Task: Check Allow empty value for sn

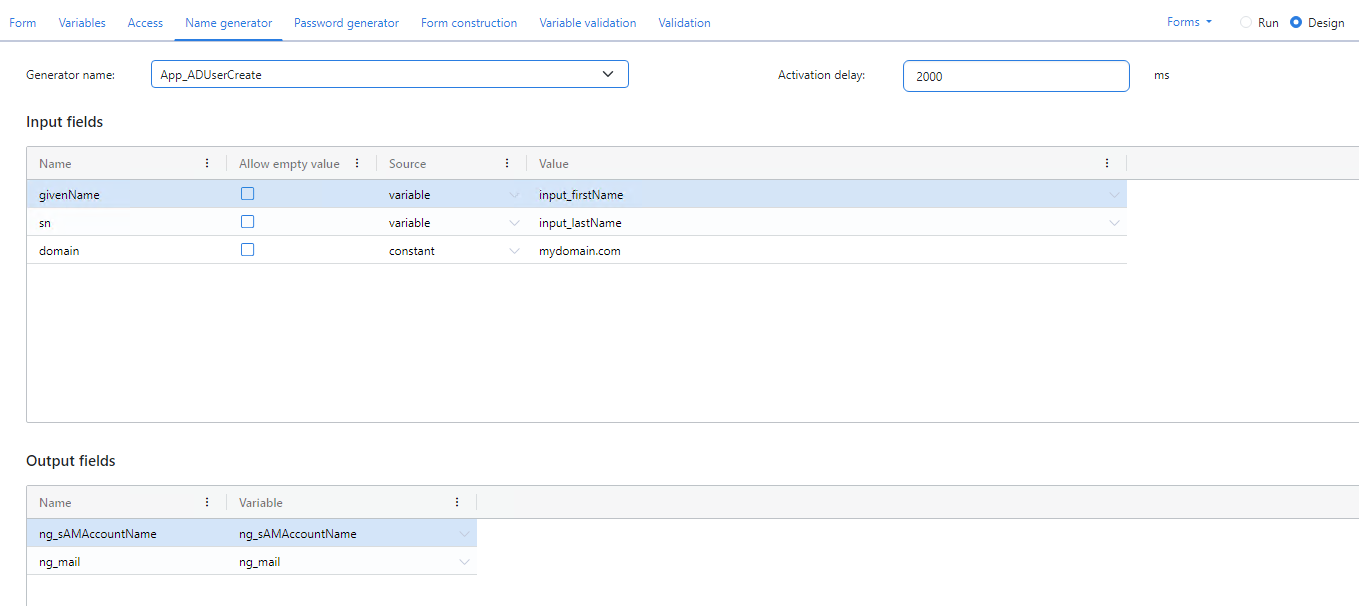Action: coord(248,222)
